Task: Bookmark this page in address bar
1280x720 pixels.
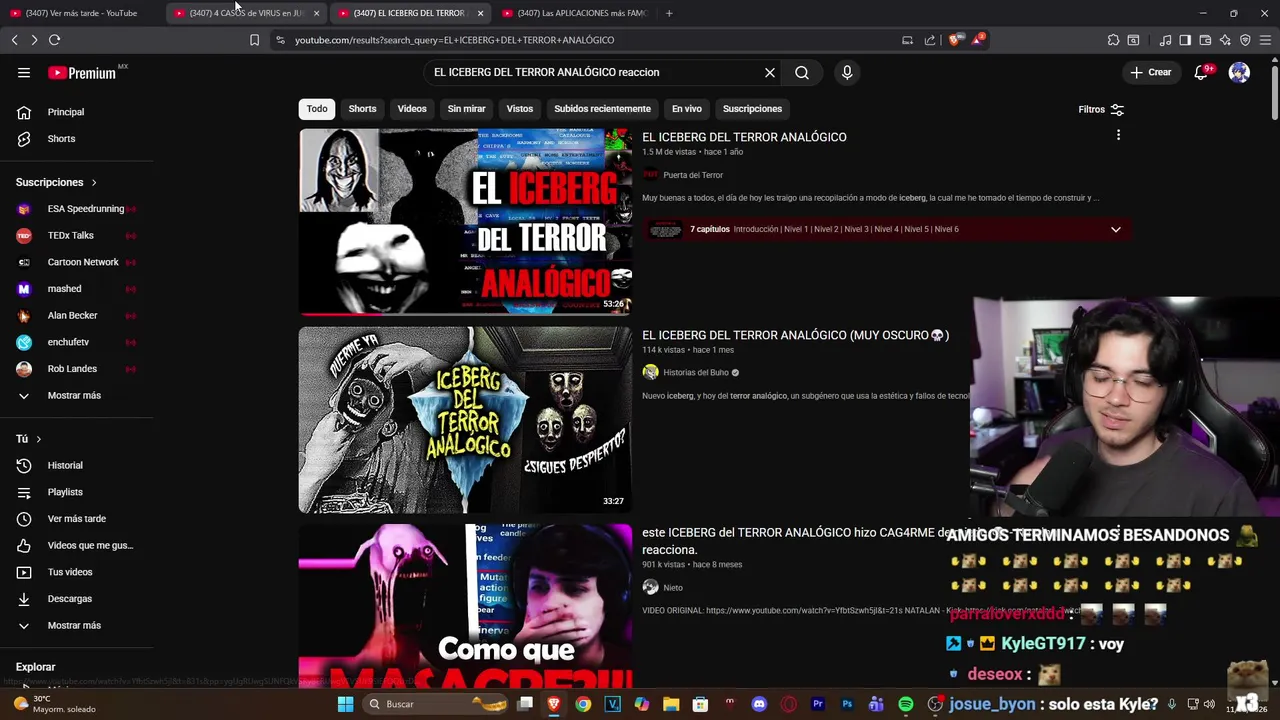Action: click(254, 40)
